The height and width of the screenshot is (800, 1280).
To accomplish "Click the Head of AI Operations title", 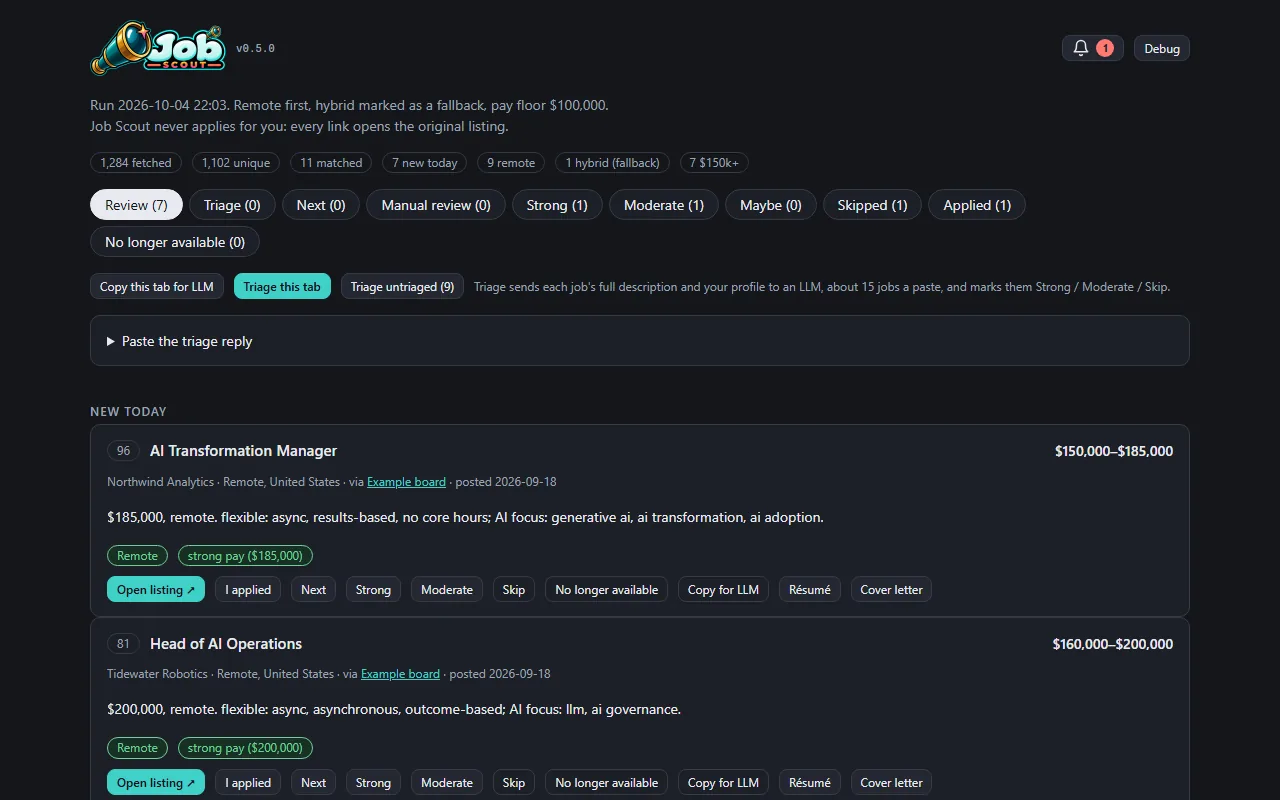I will [x=226, y=644].
